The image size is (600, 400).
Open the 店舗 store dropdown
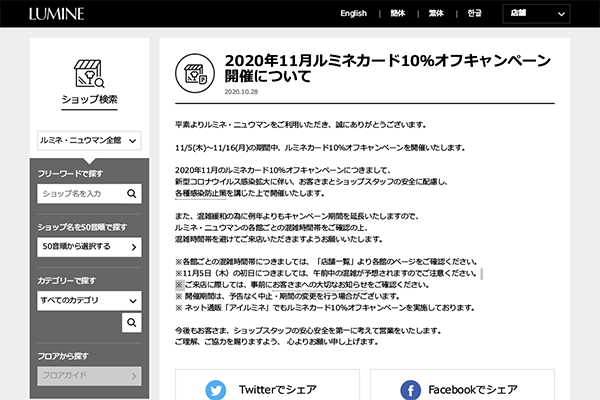536,14
